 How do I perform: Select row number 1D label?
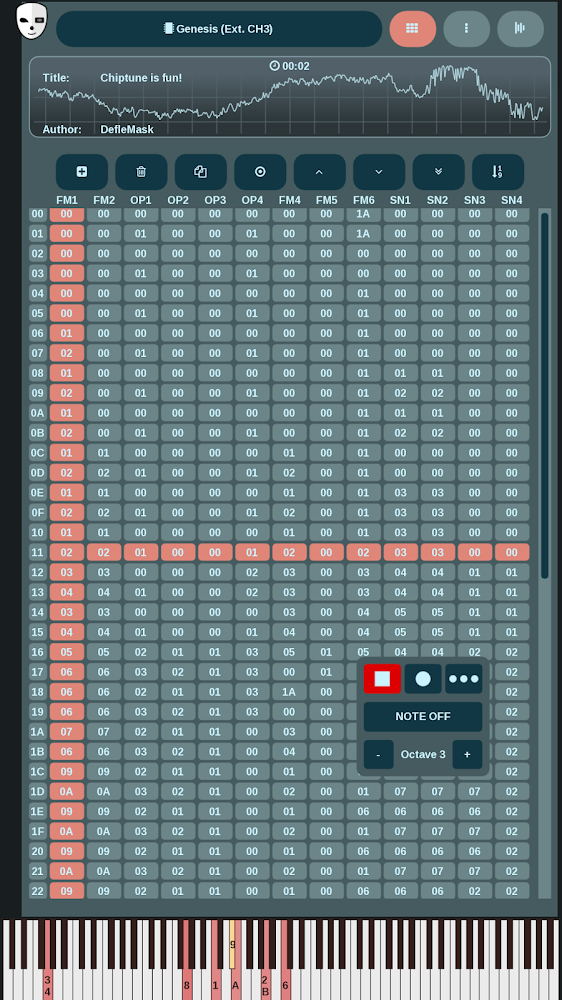coord(38,791)
